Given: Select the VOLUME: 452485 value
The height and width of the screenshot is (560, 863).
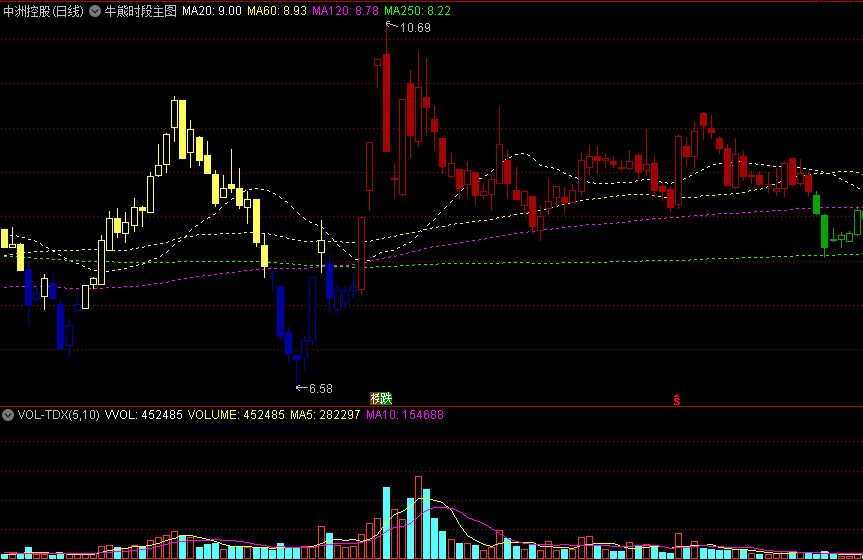Looking at the screenshot, I should point(236,415).
